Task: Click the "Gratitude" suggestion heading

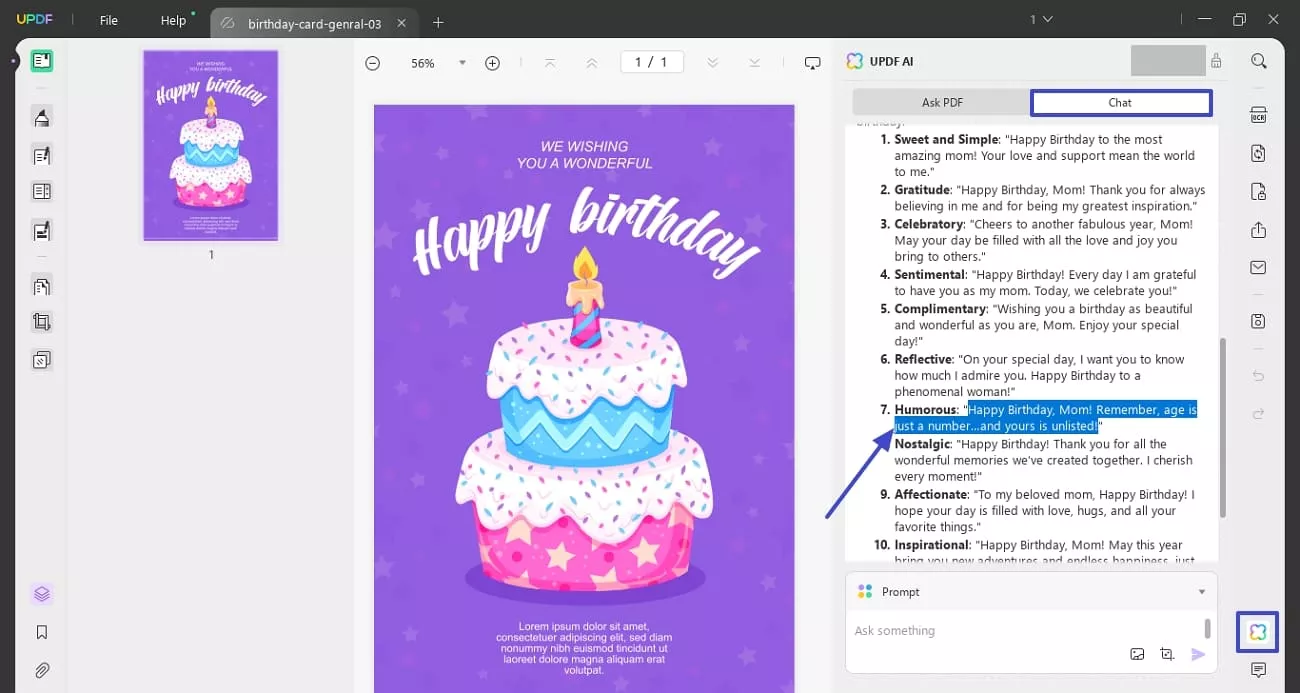Action: pyautogui.click(x=921, y=189)
